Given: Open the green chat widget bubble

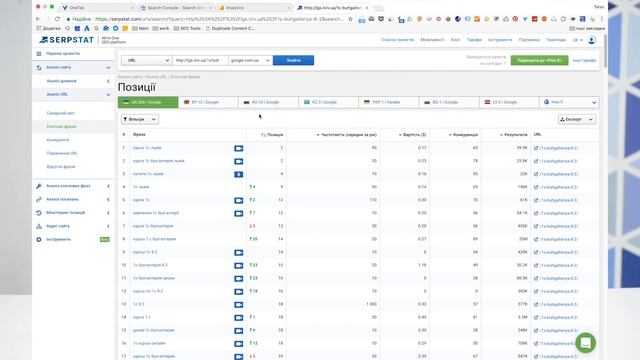Looking at the screenshot, I should pos(585,343).
